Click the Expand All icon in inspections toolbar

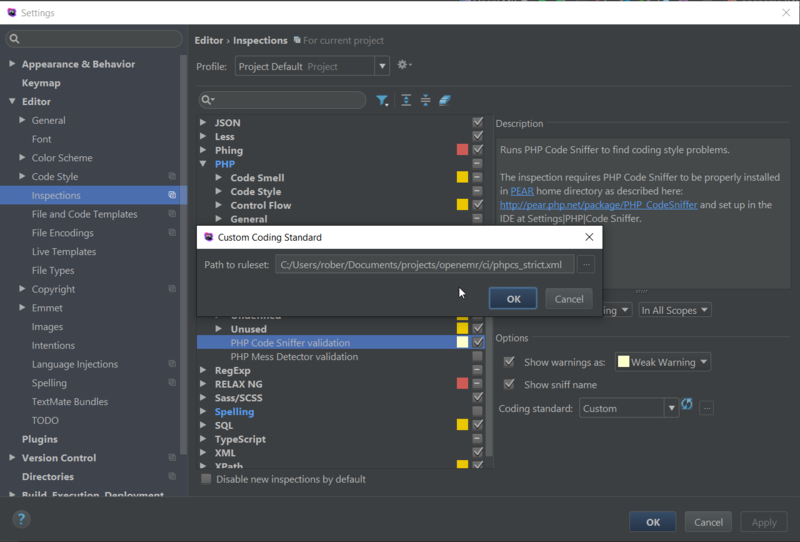pos(406,100)
